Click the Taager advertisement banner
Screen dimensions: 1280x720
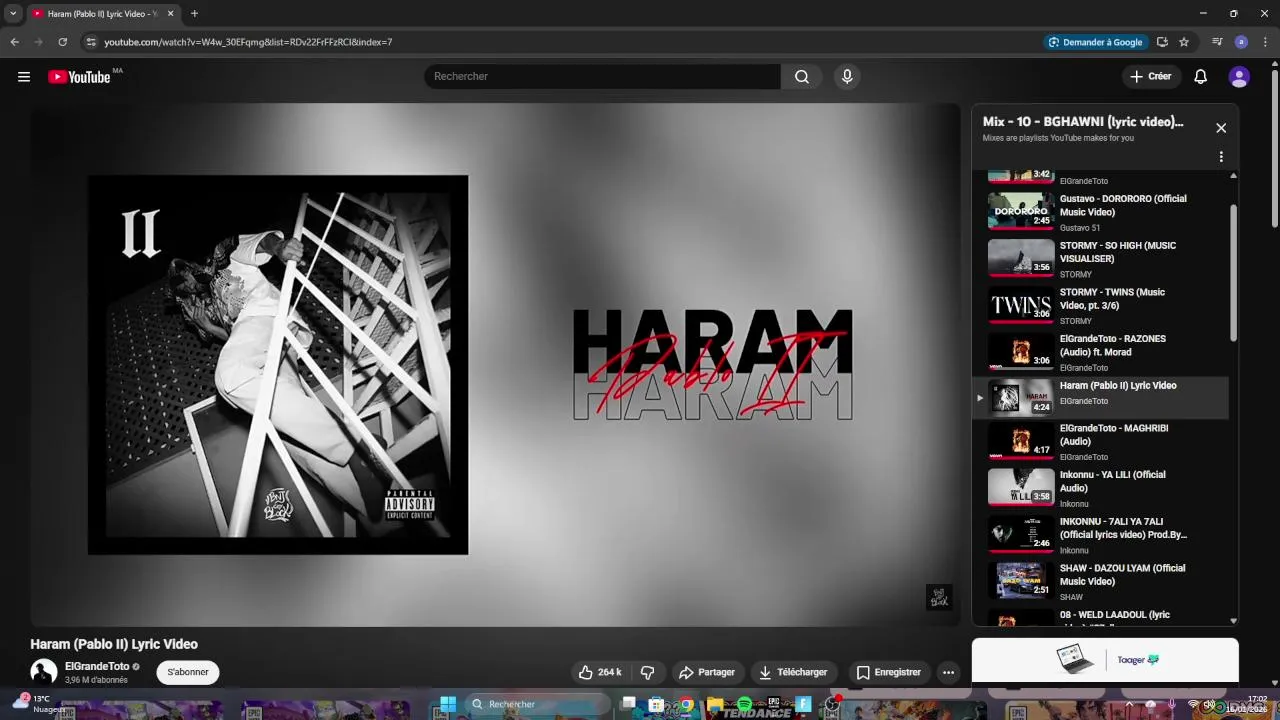1105,660
